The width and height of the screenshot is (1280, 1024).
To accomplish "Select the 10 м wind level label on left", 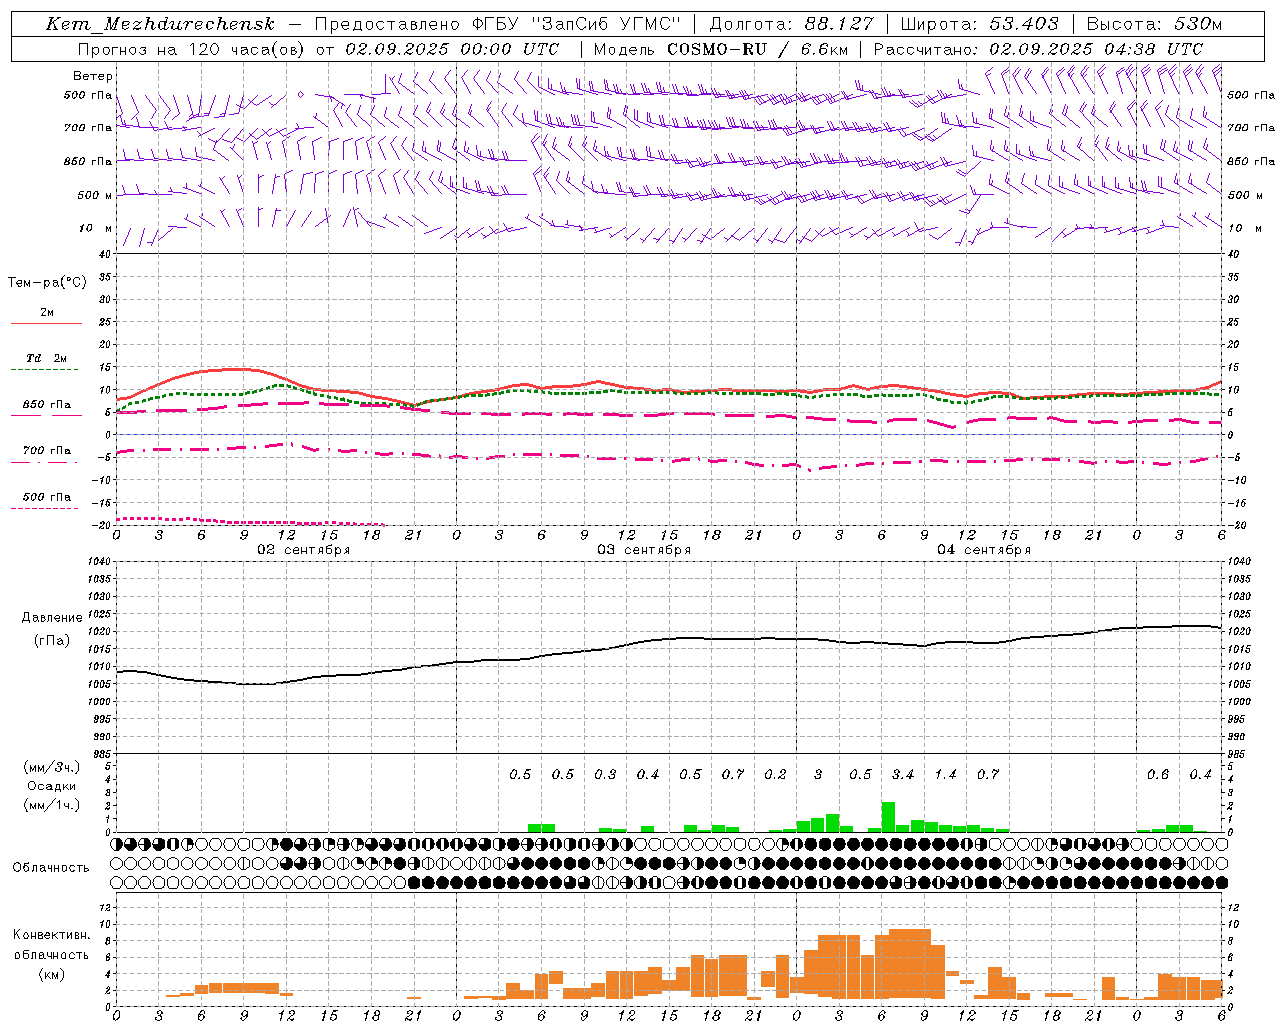I will [x=96, y=228].
